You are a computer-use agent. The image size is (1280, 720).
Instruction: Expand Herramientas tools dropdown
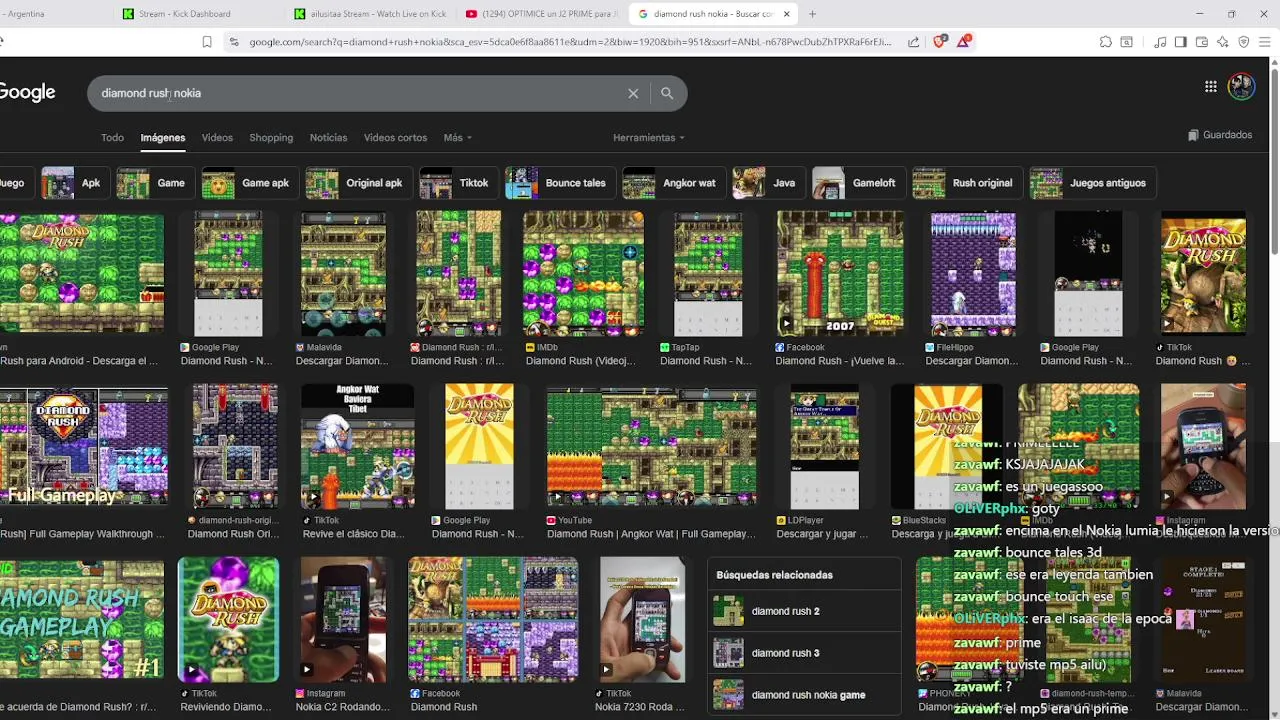pos(649,138)
